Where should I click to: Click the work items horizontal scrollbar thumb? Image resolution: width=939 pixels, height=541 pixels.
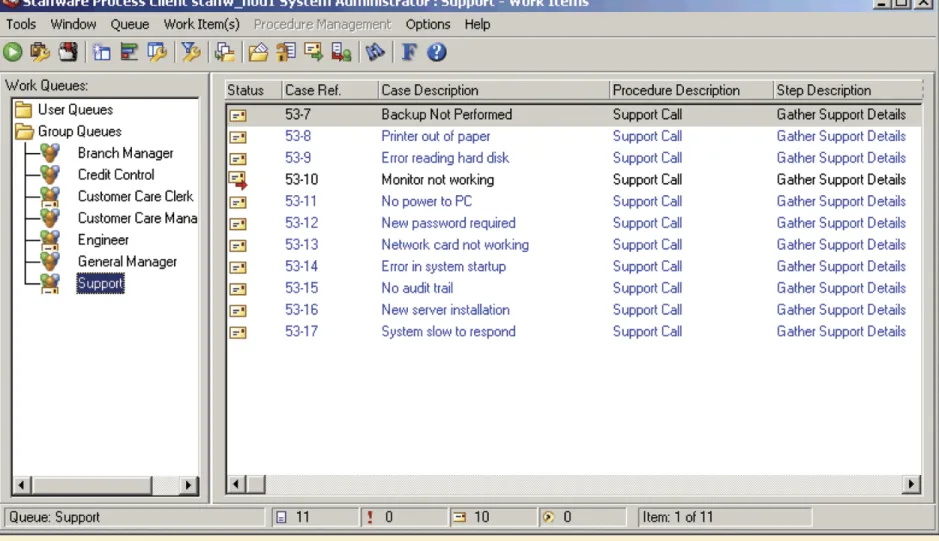click(256, 483)
